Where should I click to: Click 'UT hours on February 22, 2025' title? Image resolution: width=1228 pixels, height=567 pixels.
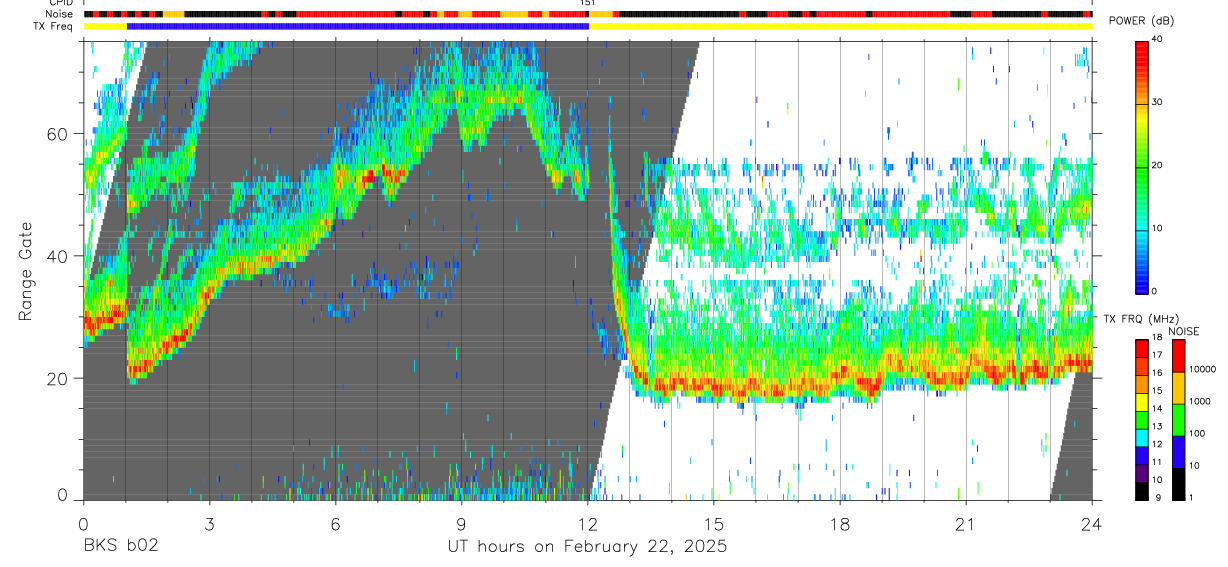pyautogui.click(x=587, y=547)
